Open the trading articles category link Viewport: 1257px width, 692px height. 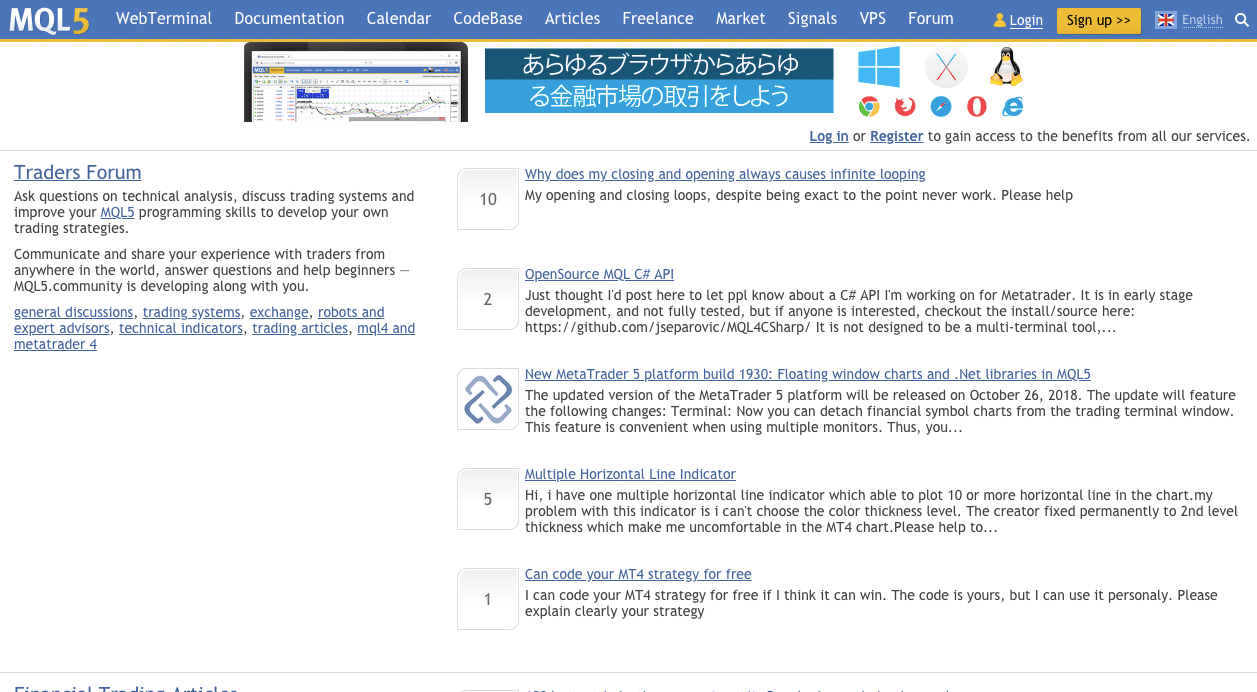click(x=300, y=328)
